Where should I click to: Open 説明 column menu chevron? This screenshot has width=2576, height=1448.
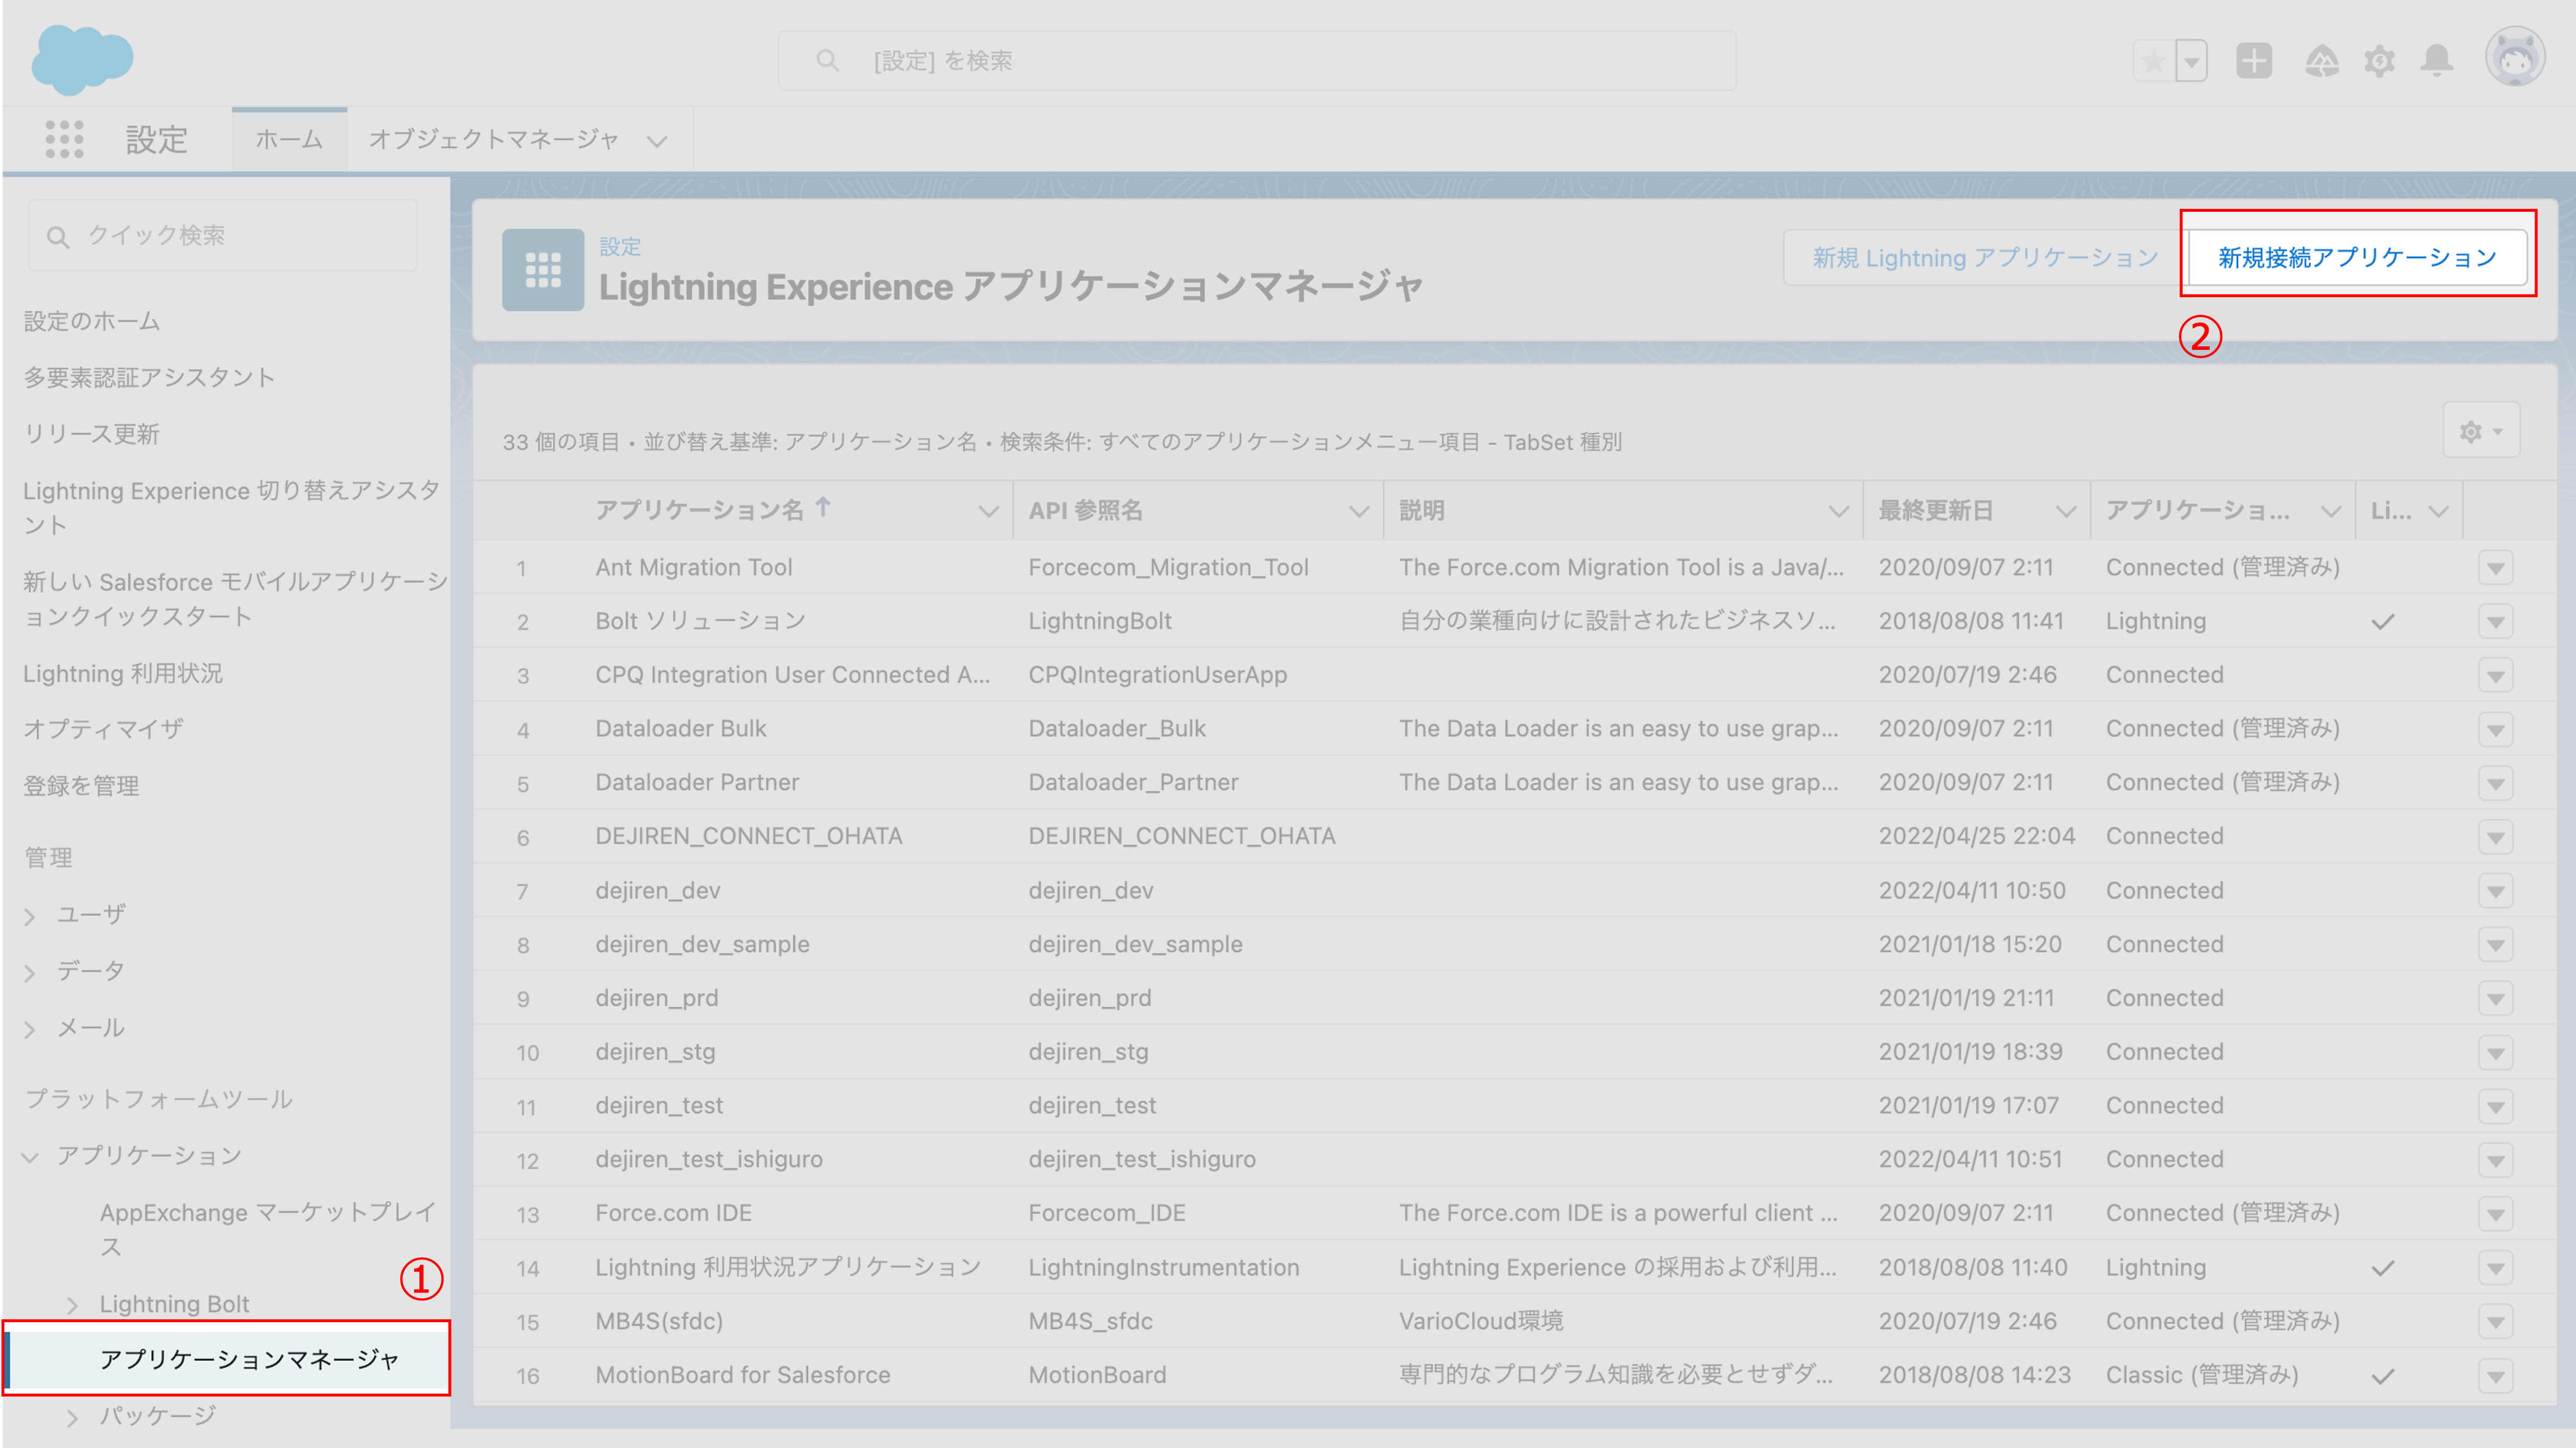(1839, 512)
